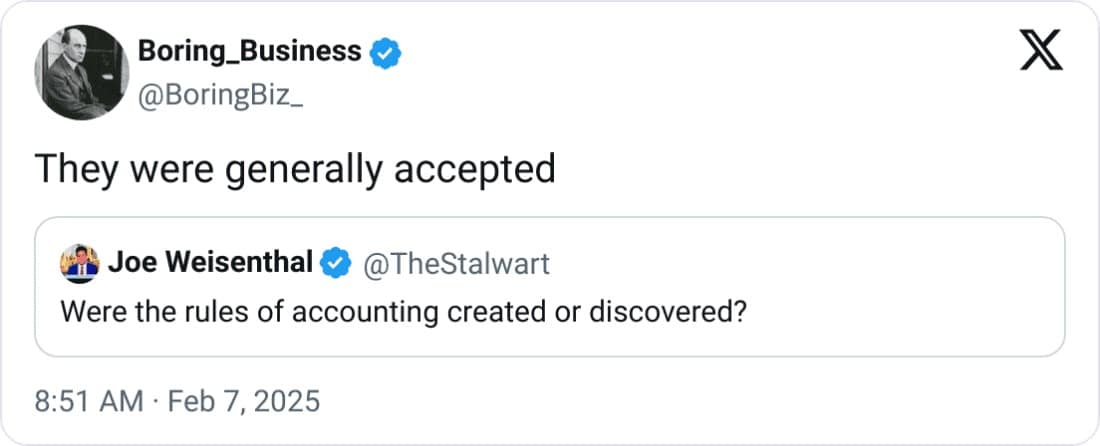Go to the @TheStalwart handle
Screen dimensions: 1100x446
coord(455,263)
